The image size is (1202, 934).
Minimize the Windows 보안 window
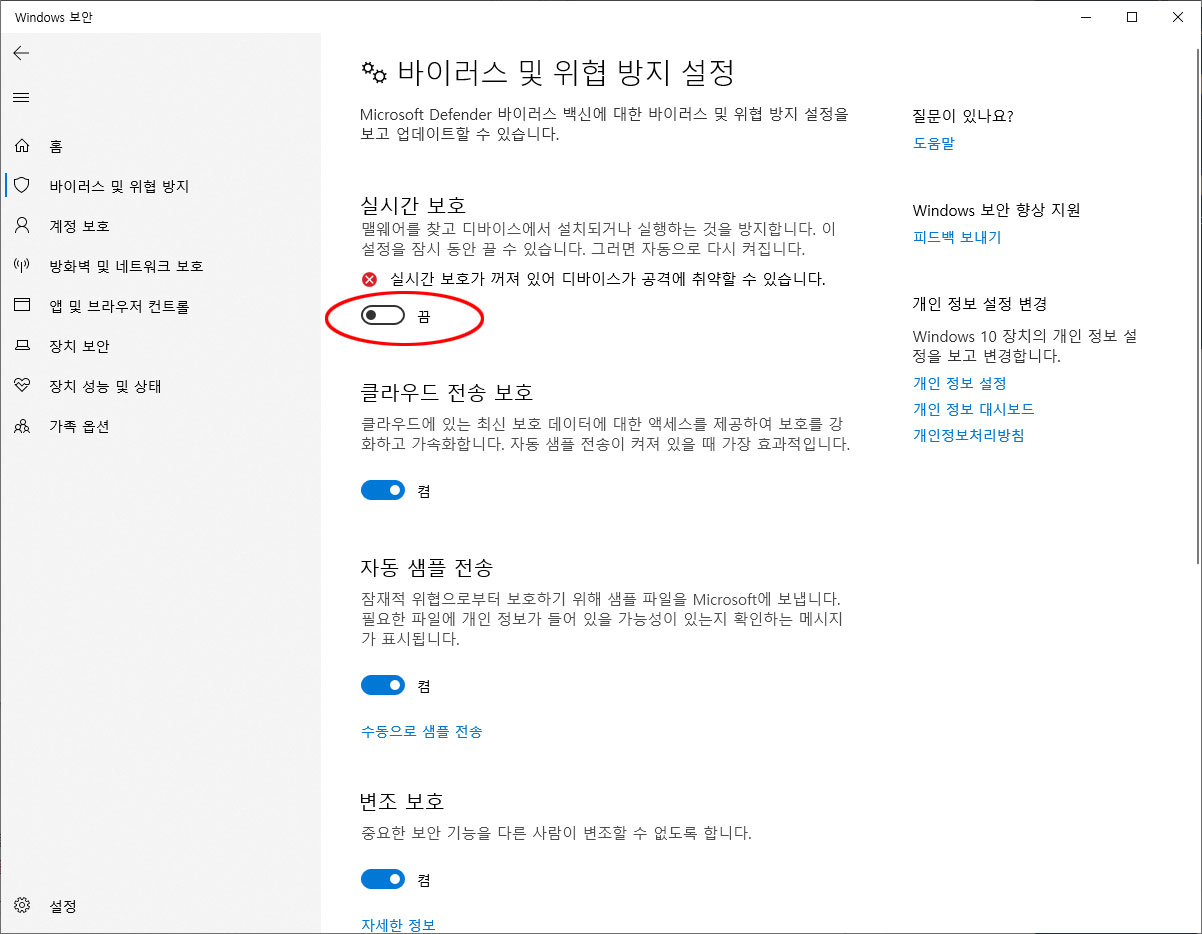(1086, 17)
